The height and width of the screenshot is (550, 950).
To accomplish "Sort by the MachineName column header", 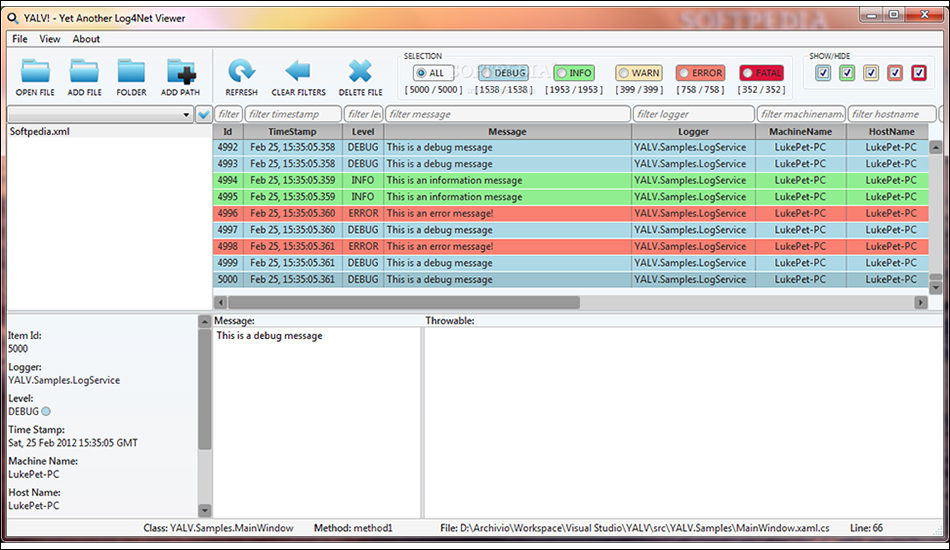I will coord(800,131).
